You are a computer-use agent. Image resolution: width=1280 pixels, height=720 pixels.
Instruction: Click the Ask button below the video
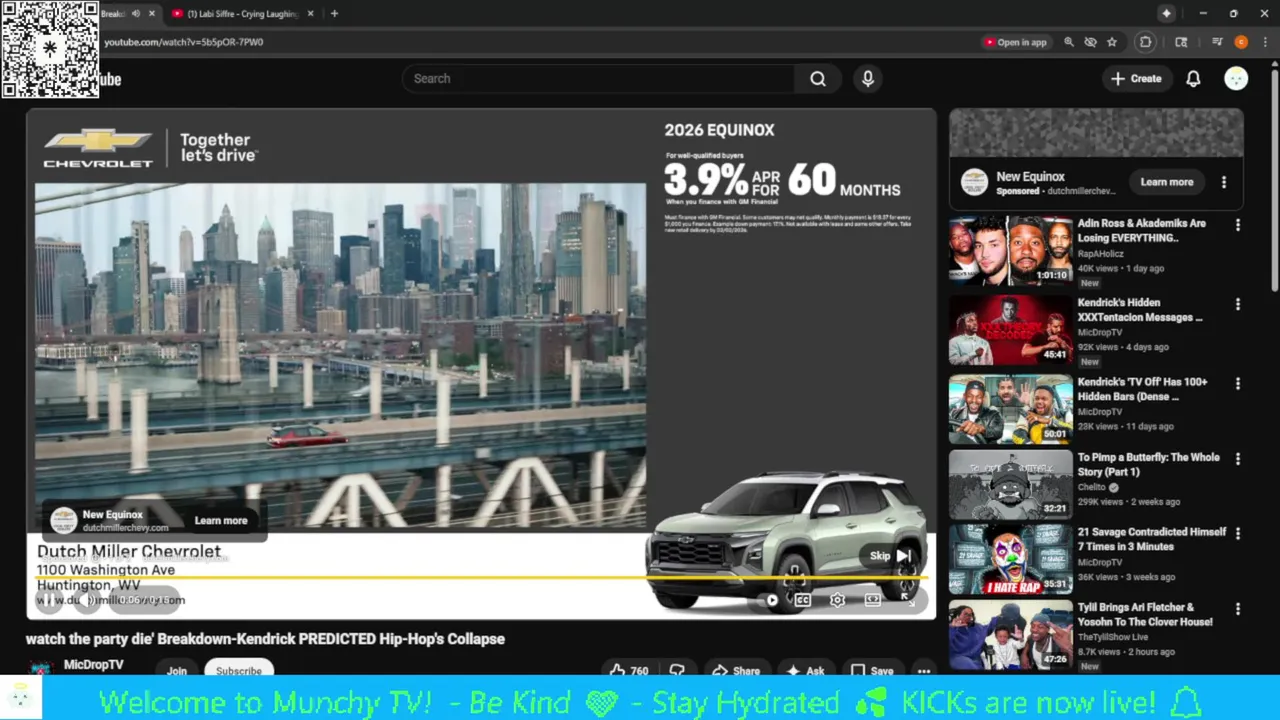[805, 671]
